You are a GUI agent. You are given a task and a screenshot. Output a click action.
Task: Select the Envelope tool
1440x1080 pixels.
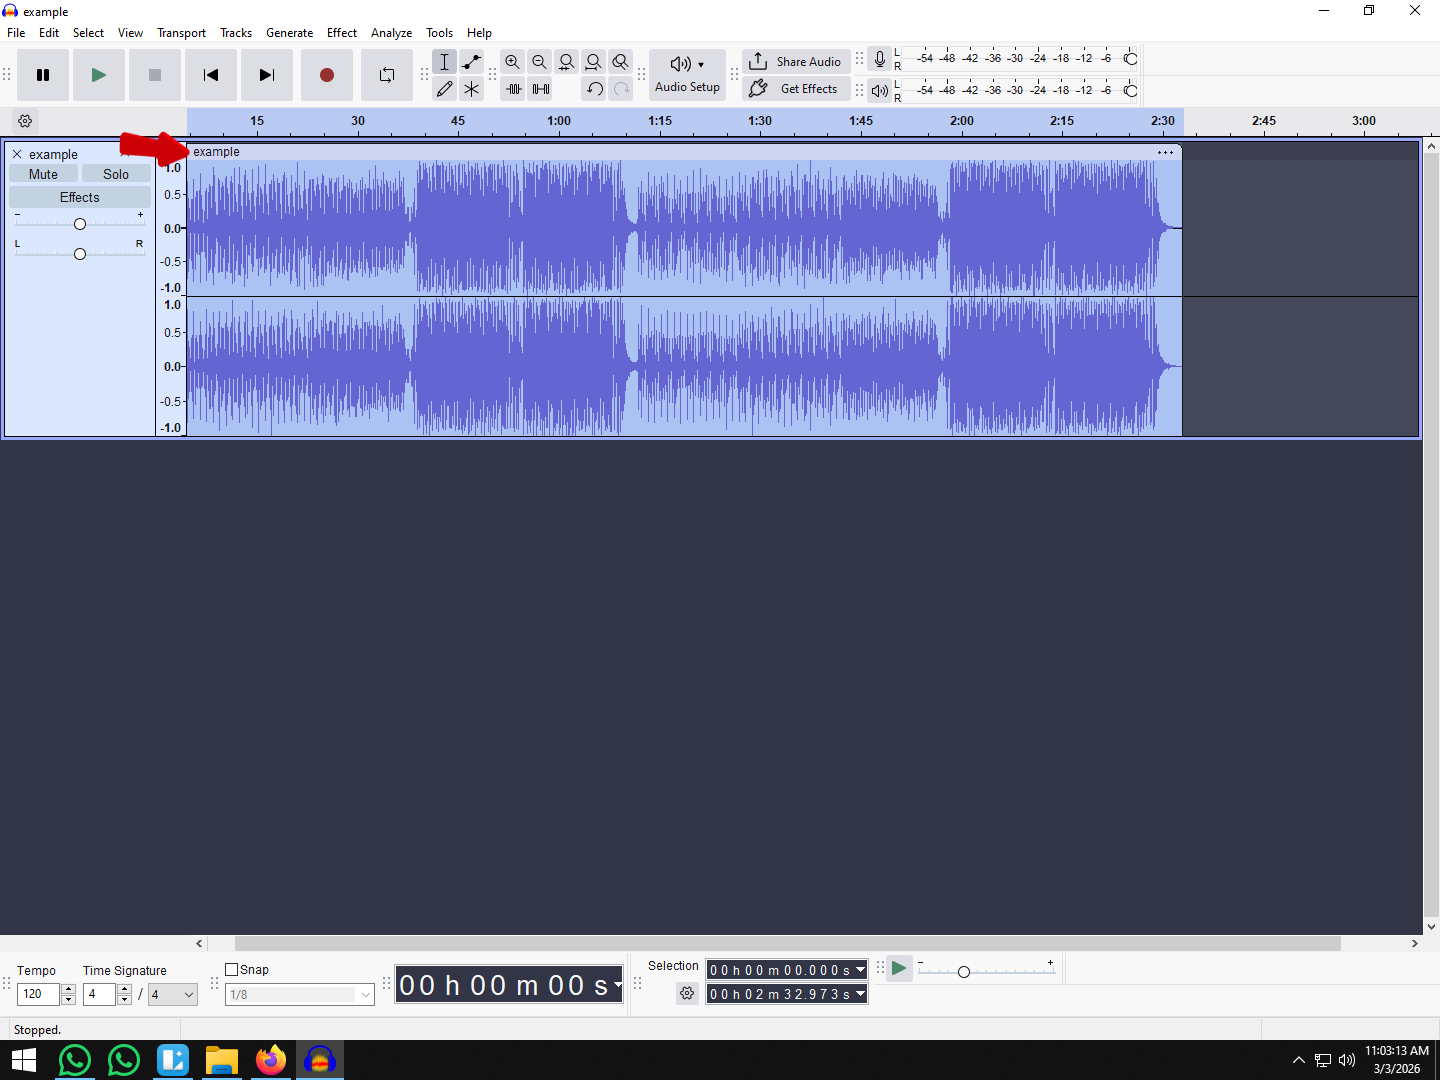pos(472,62)
